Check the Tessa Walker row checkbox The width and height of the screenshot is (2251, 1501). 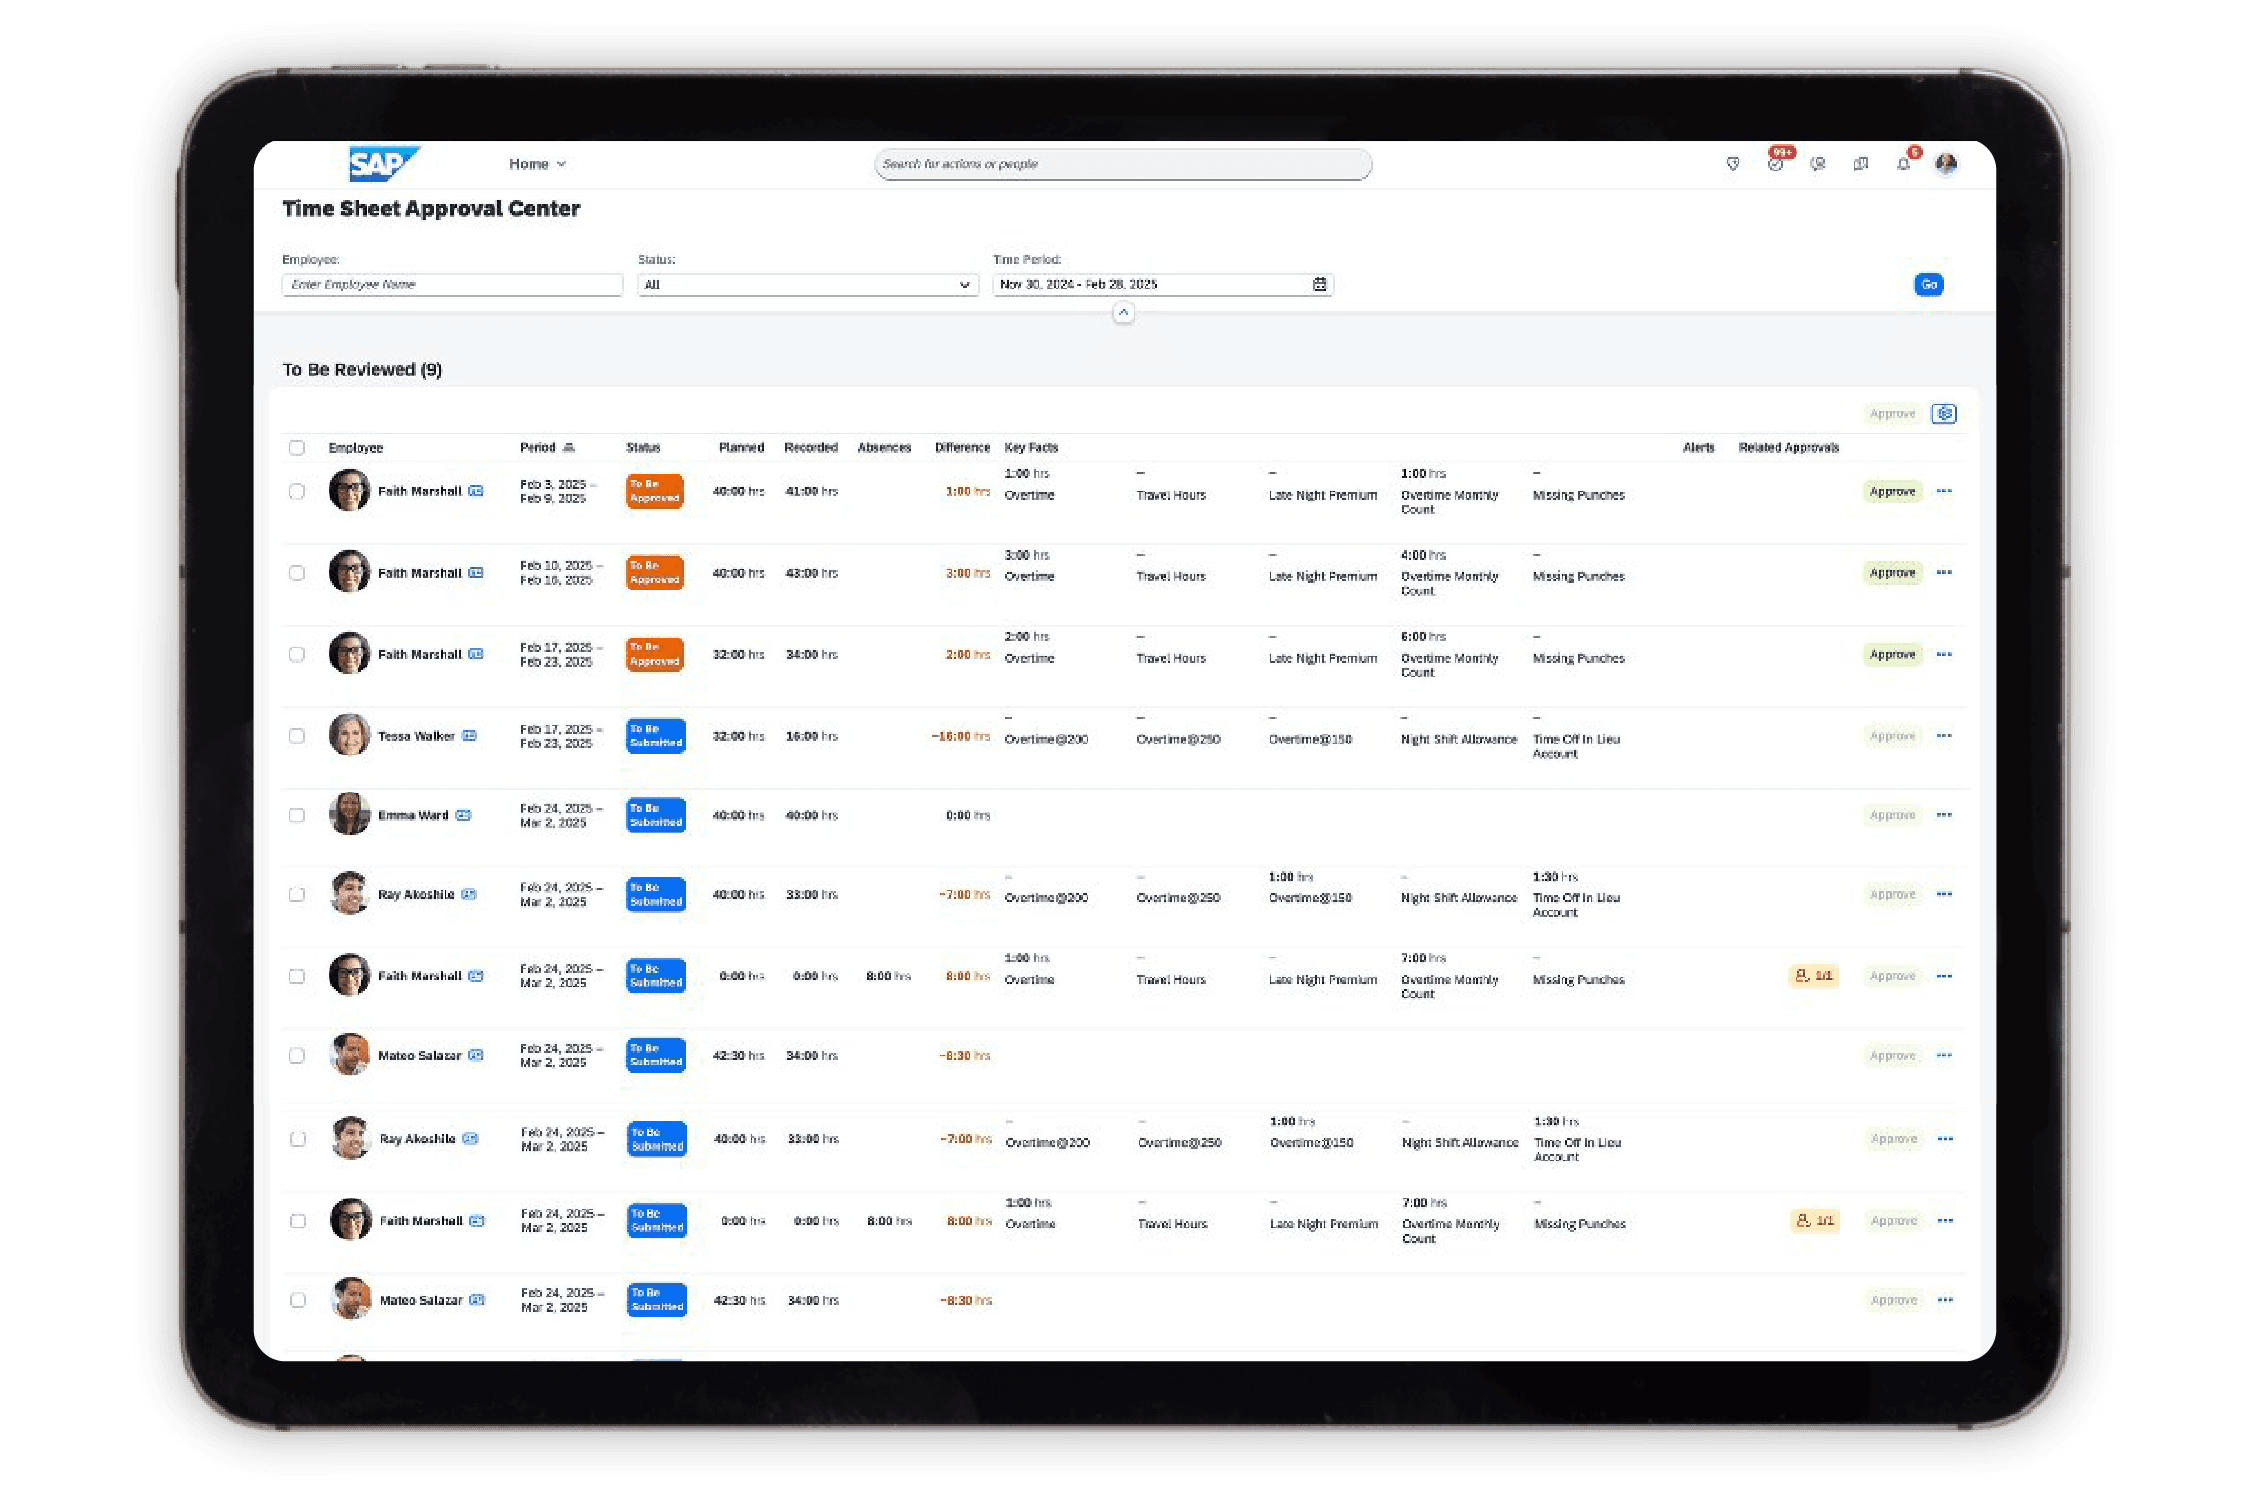coord(297,736)
